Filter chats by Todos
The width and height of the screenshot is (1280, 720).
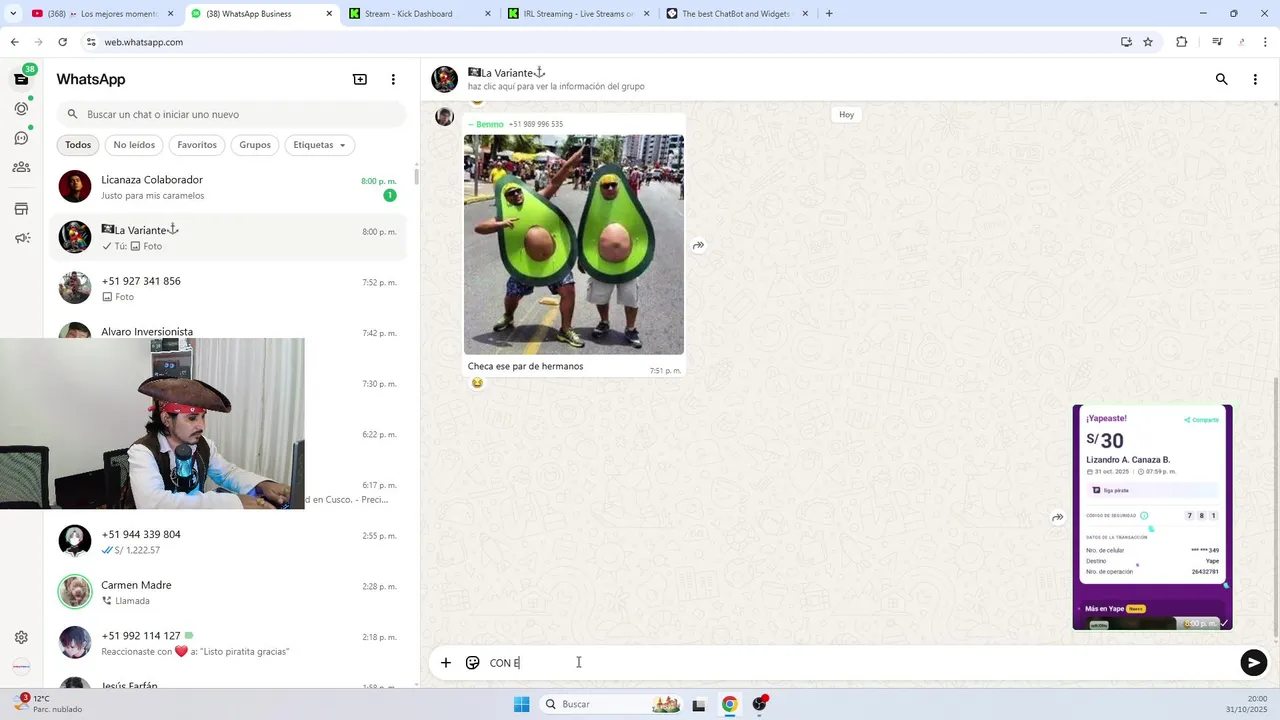[78, 145]
